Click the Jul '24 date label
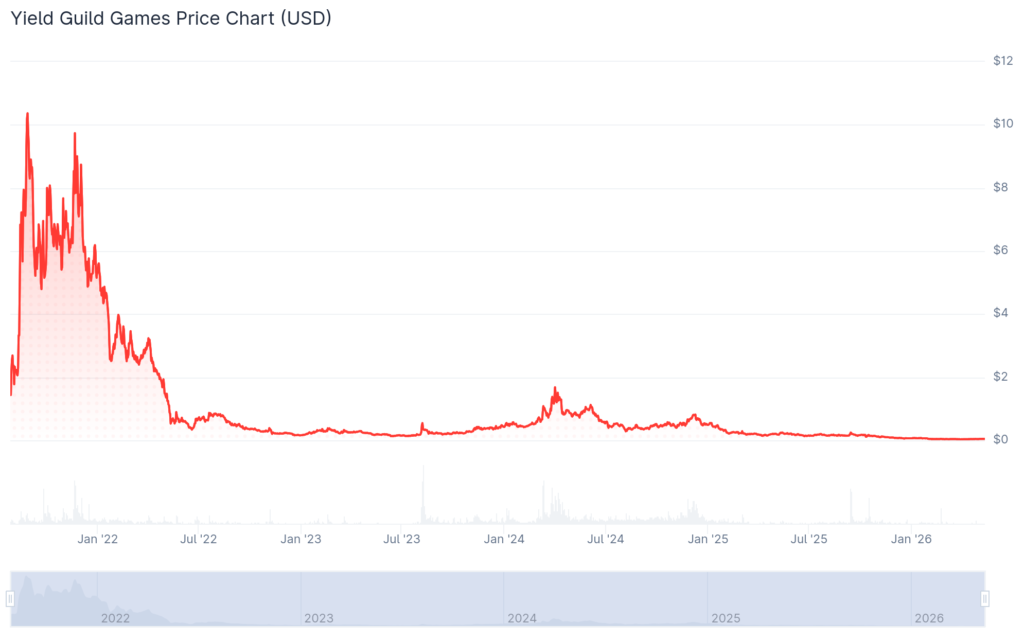1024x642 pixels. 605,539
